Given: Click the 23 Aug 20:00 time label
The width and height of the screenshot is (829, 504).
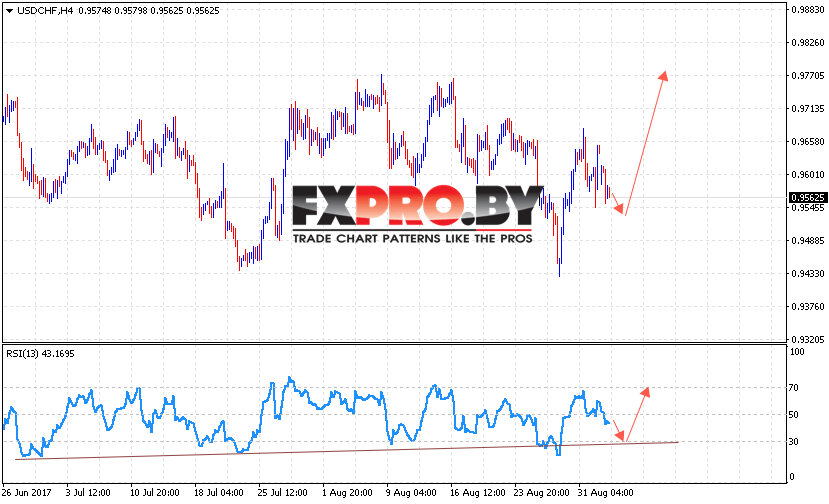Looking at the screenshot, I should pyautogui.click(x=541, y=492).
